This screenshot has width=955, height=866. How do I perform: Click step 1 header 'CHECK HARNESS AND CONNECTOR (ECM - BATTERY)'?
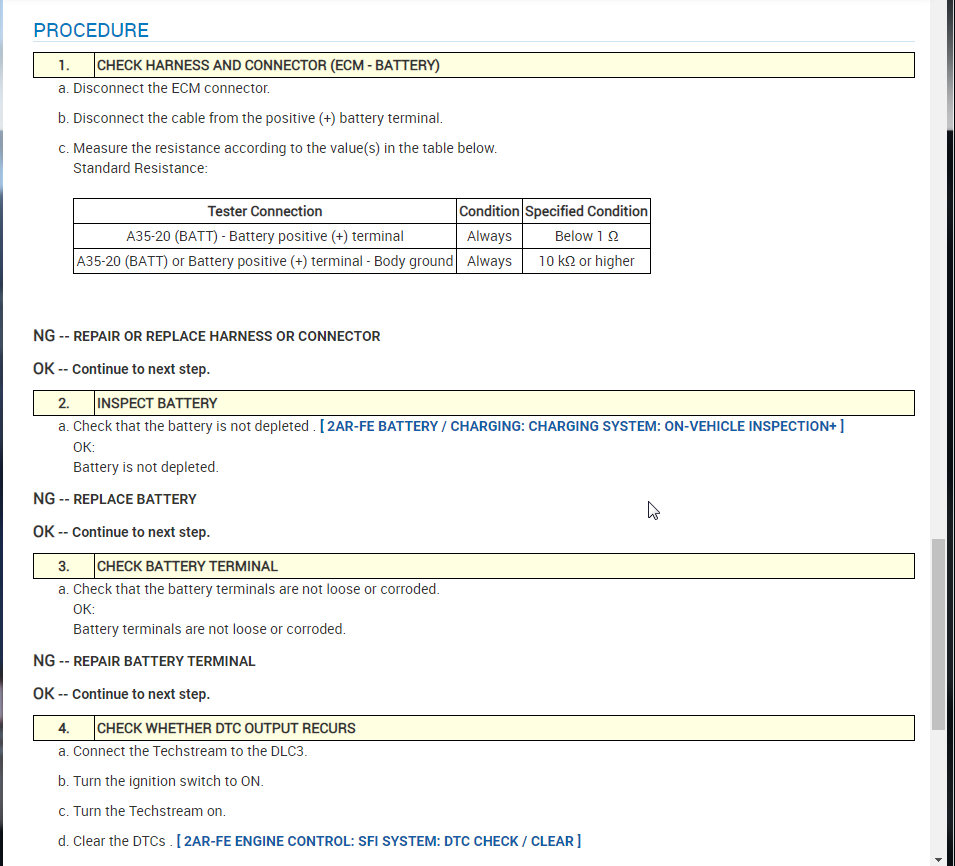[x=504, y=65]
